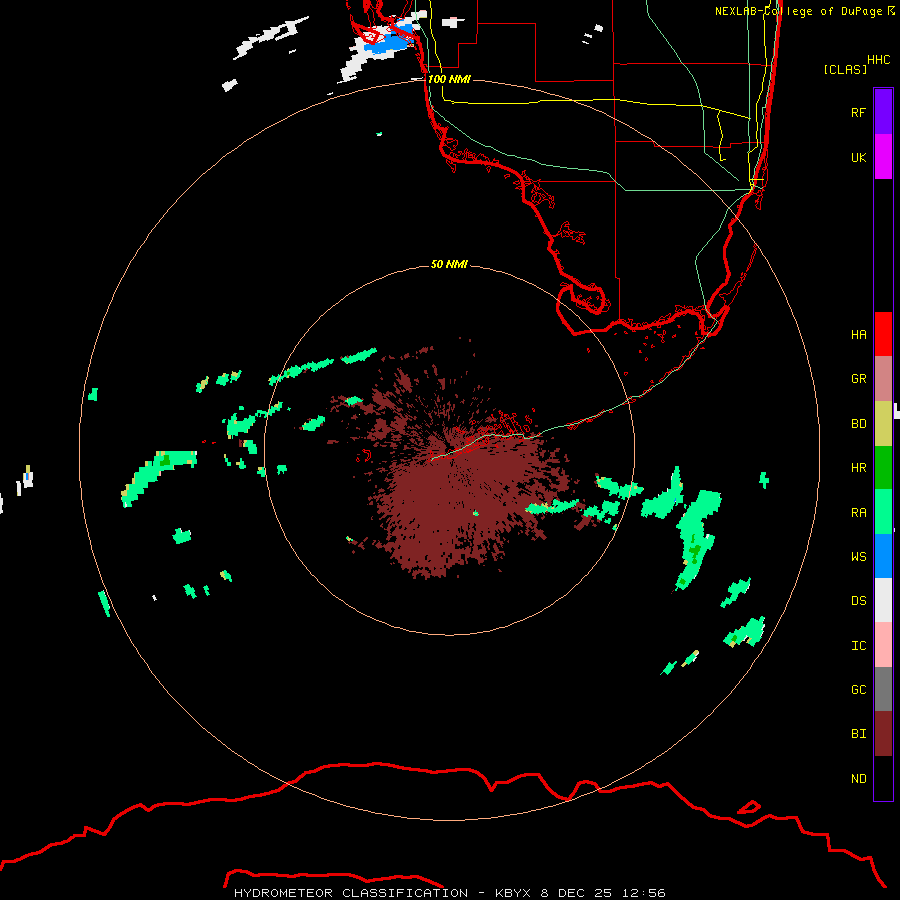Click the GR legend label
This screenshot has width=900, height=900.
(858, 379)
